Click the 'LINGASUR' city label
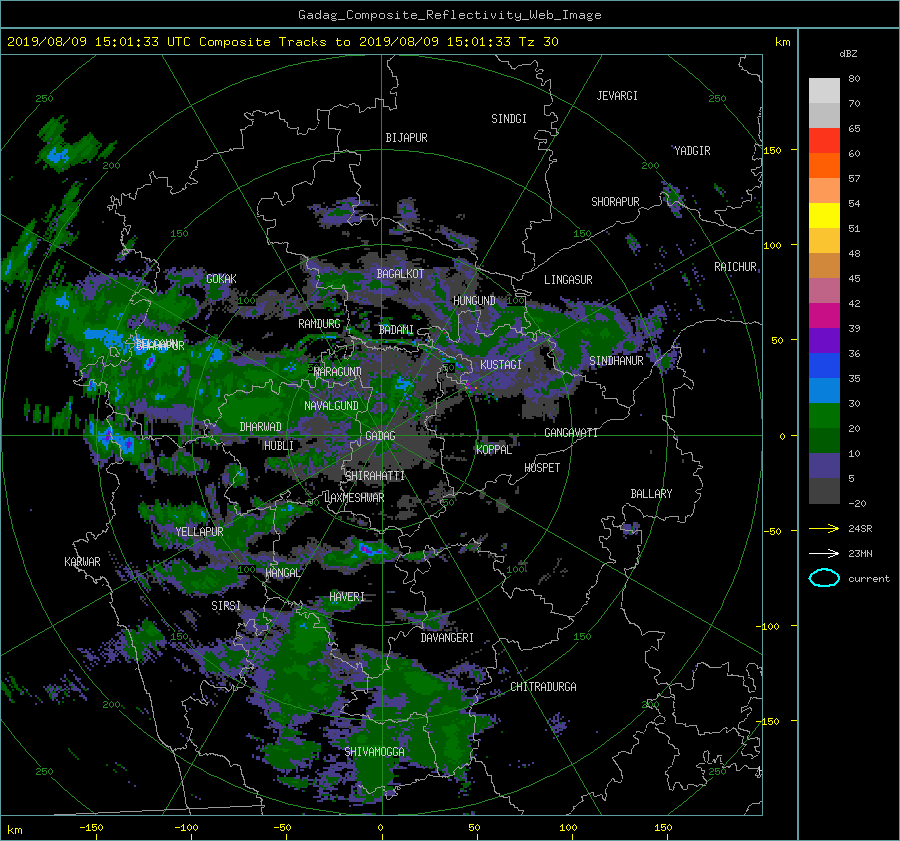900x841 pixels. coord(568,280)
